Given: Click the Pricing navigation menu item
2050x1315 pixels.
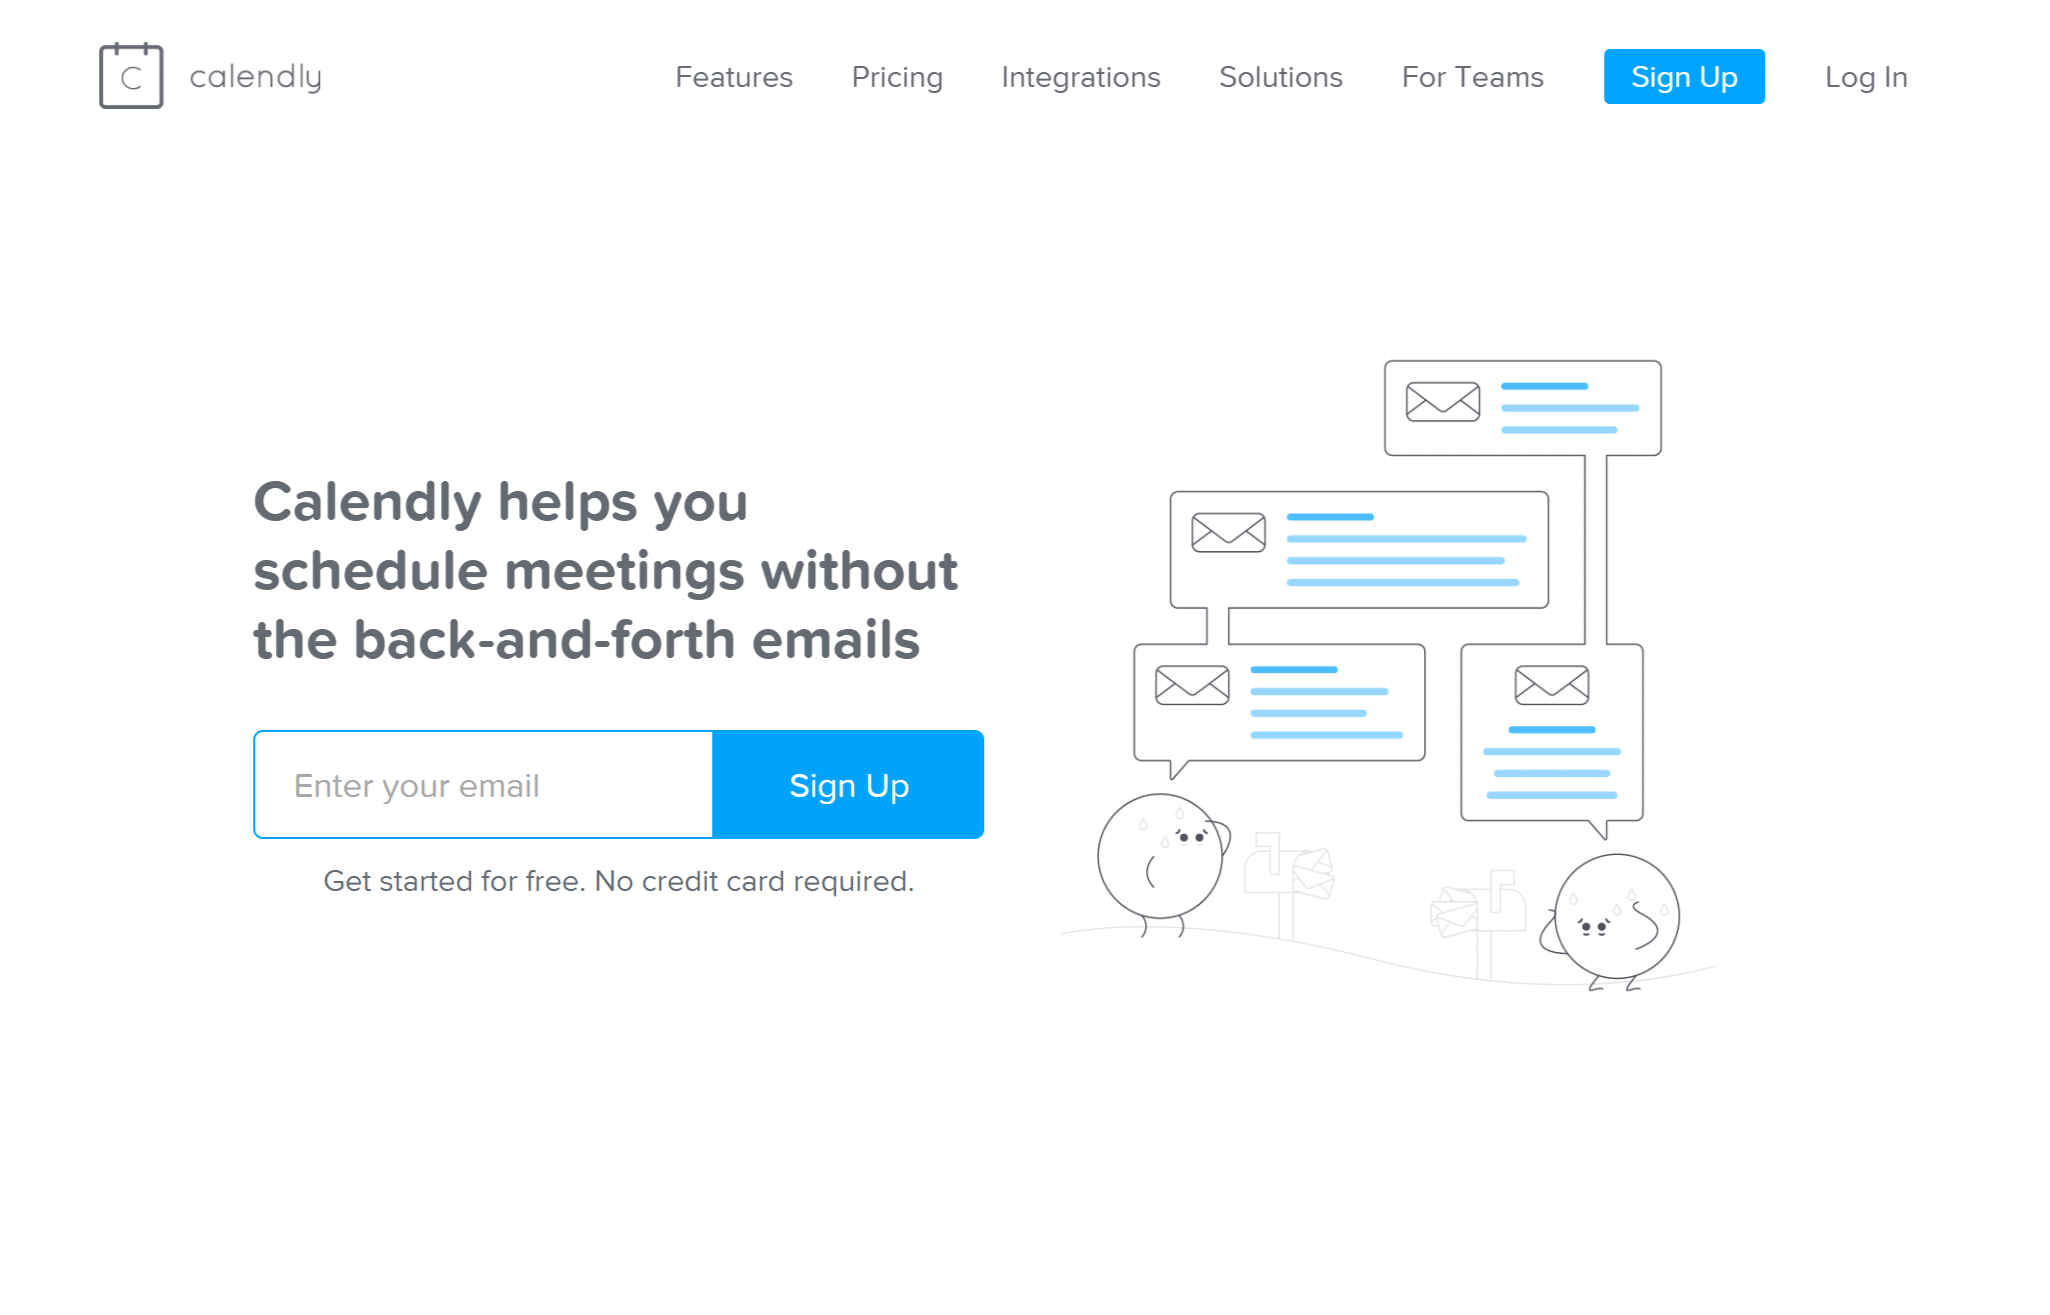Looking at the screenshot, I should [x=897, y=78].
